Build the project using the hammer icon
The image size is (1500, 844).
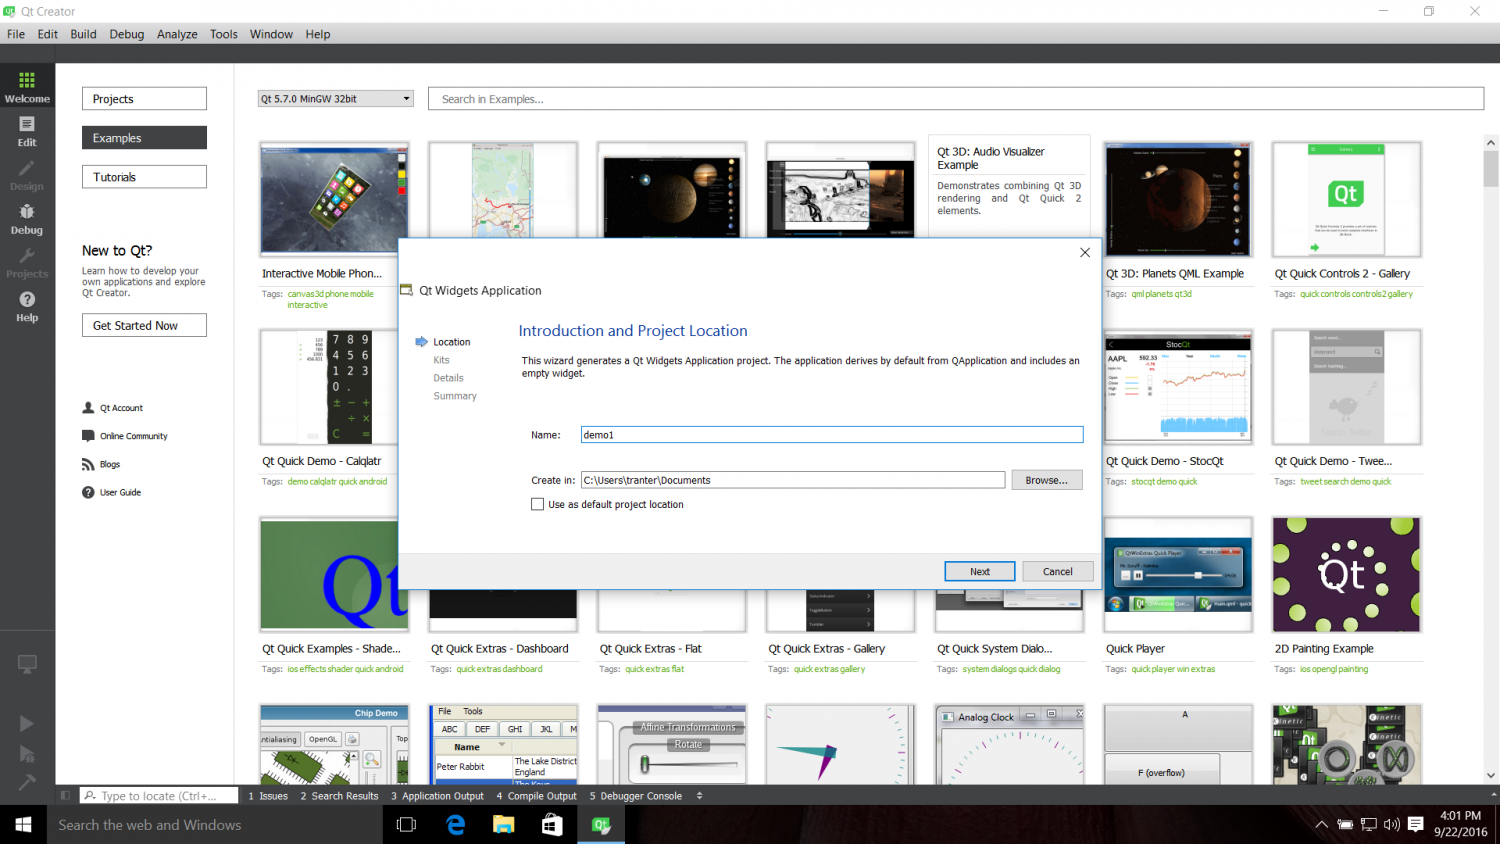tap(27, 782)
